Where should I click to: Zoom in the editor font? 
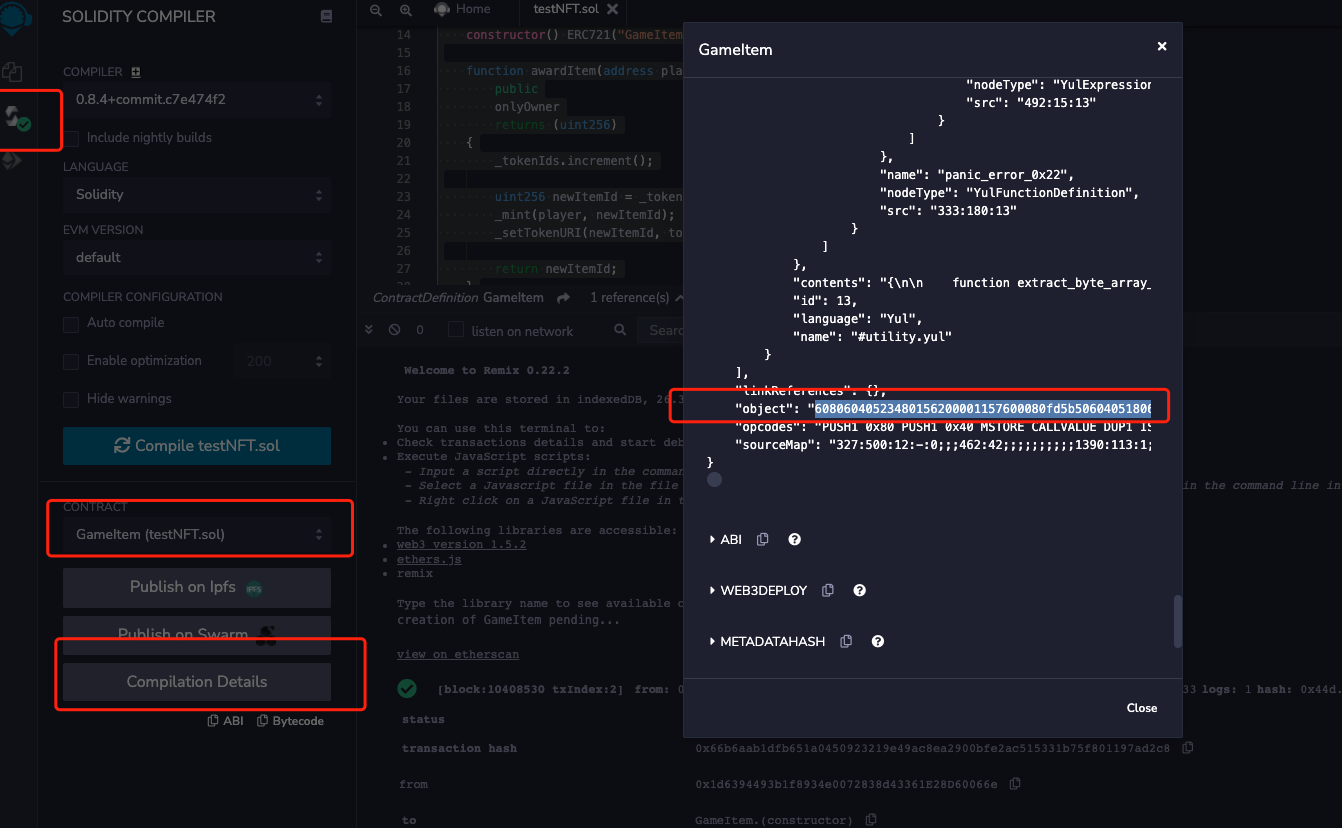coord(405,9)
